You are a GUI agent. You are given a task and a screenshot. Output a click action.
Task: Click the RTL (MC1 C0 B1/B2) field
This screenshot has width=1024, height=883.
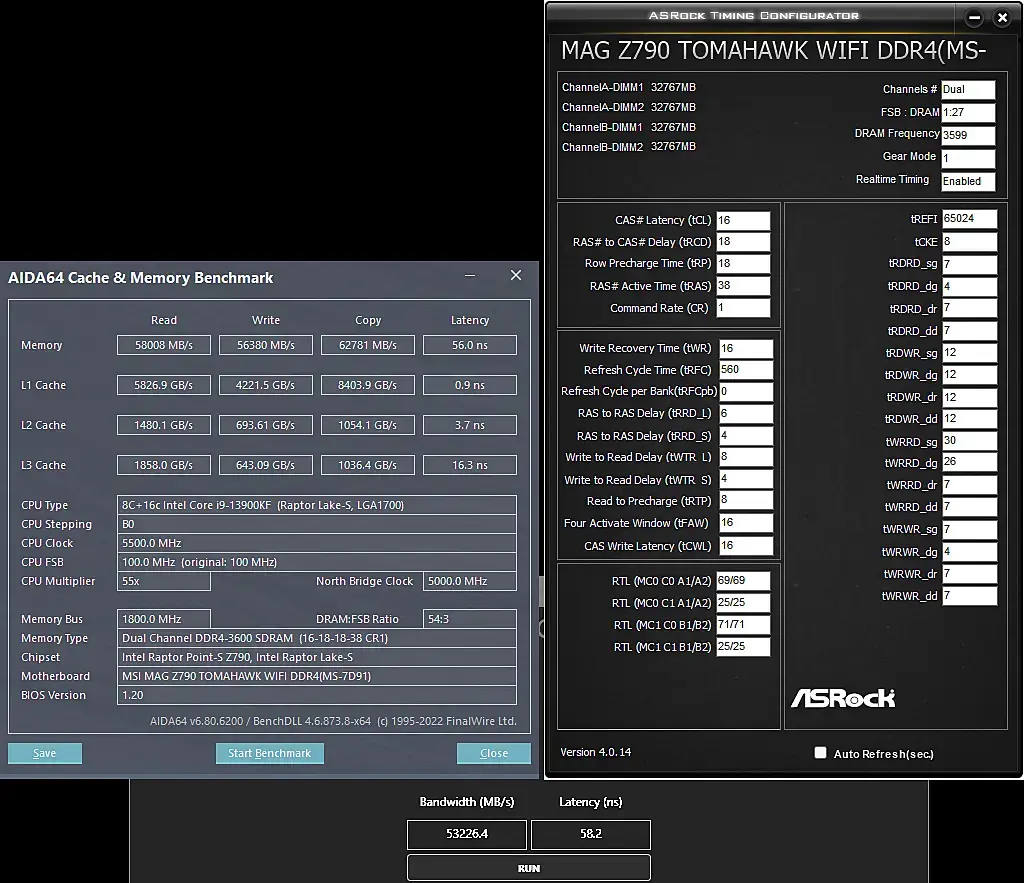click(743, 624)
